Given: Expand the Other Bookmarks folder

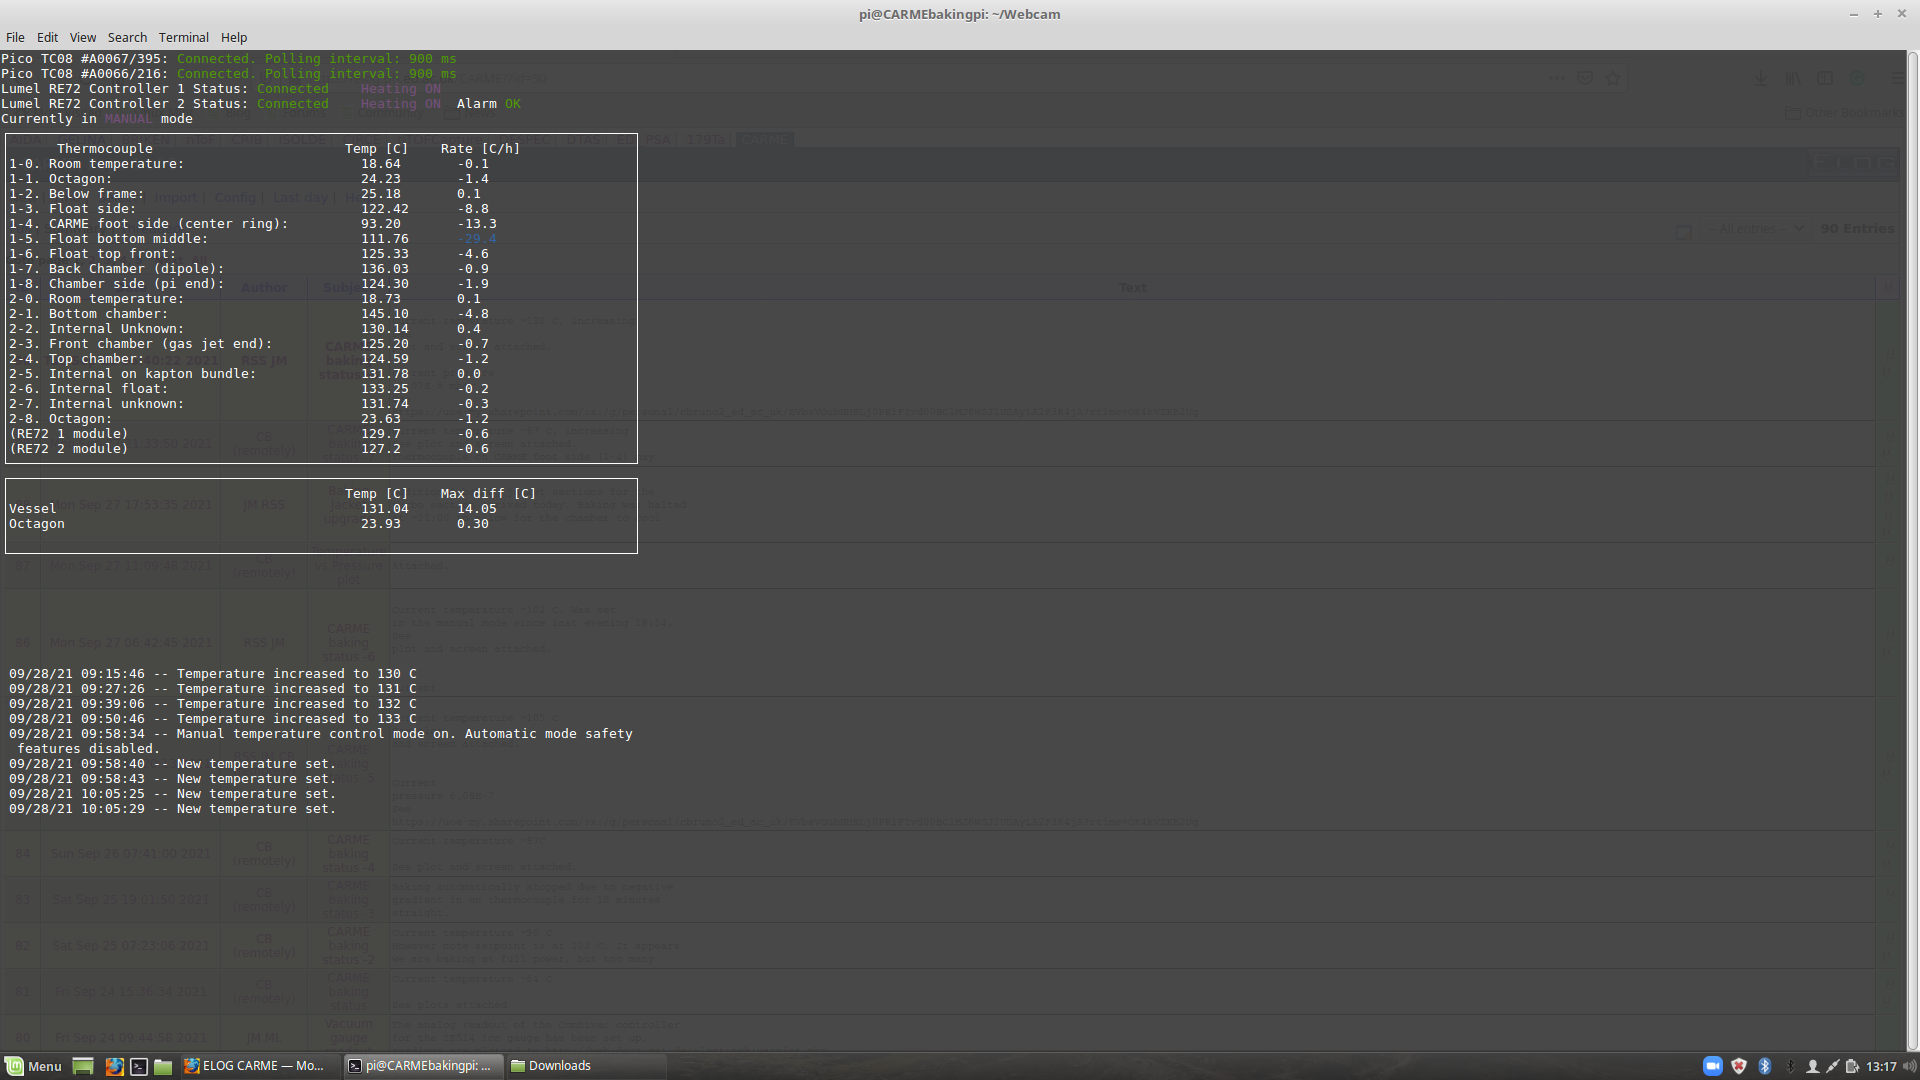Looking at the screenshot, I should (1840, 113).
